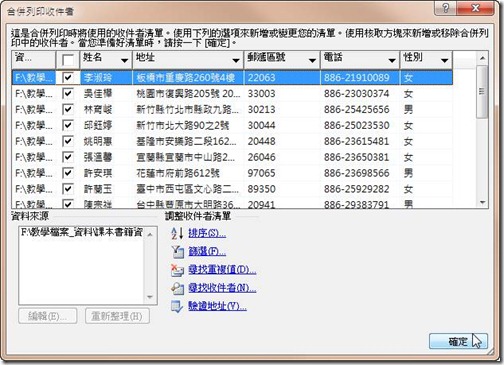This screenshot has height=365, width=504.
Task: Click the funnel filter icon beside 篩選
Action: 177,251
